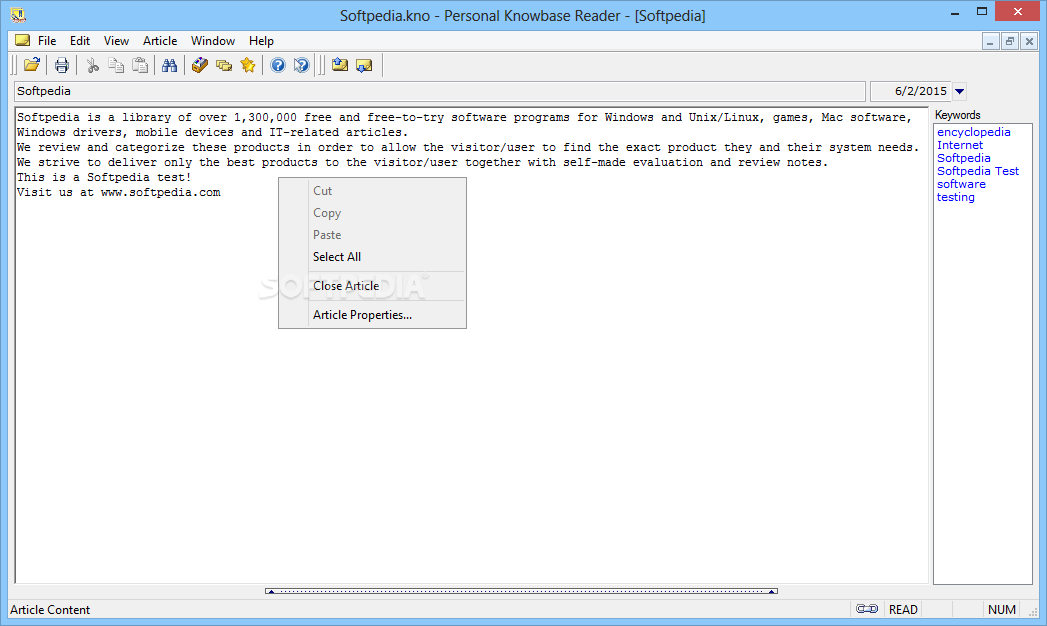Open the date dropdown arrow
This screenshot has width=1047, height=626.
[x=960, y=91]
